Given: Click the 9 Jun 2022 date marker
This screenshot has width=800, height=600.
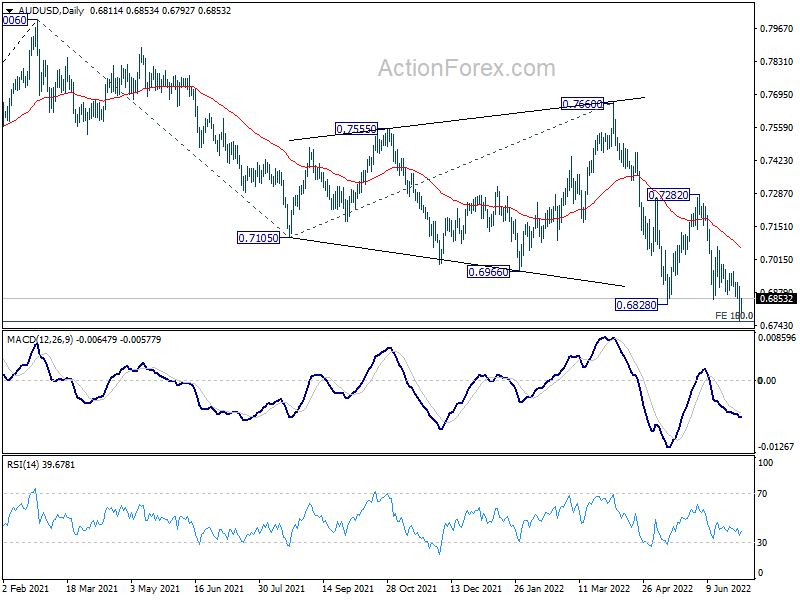Looking at the screenshot, I should (732, 590).
